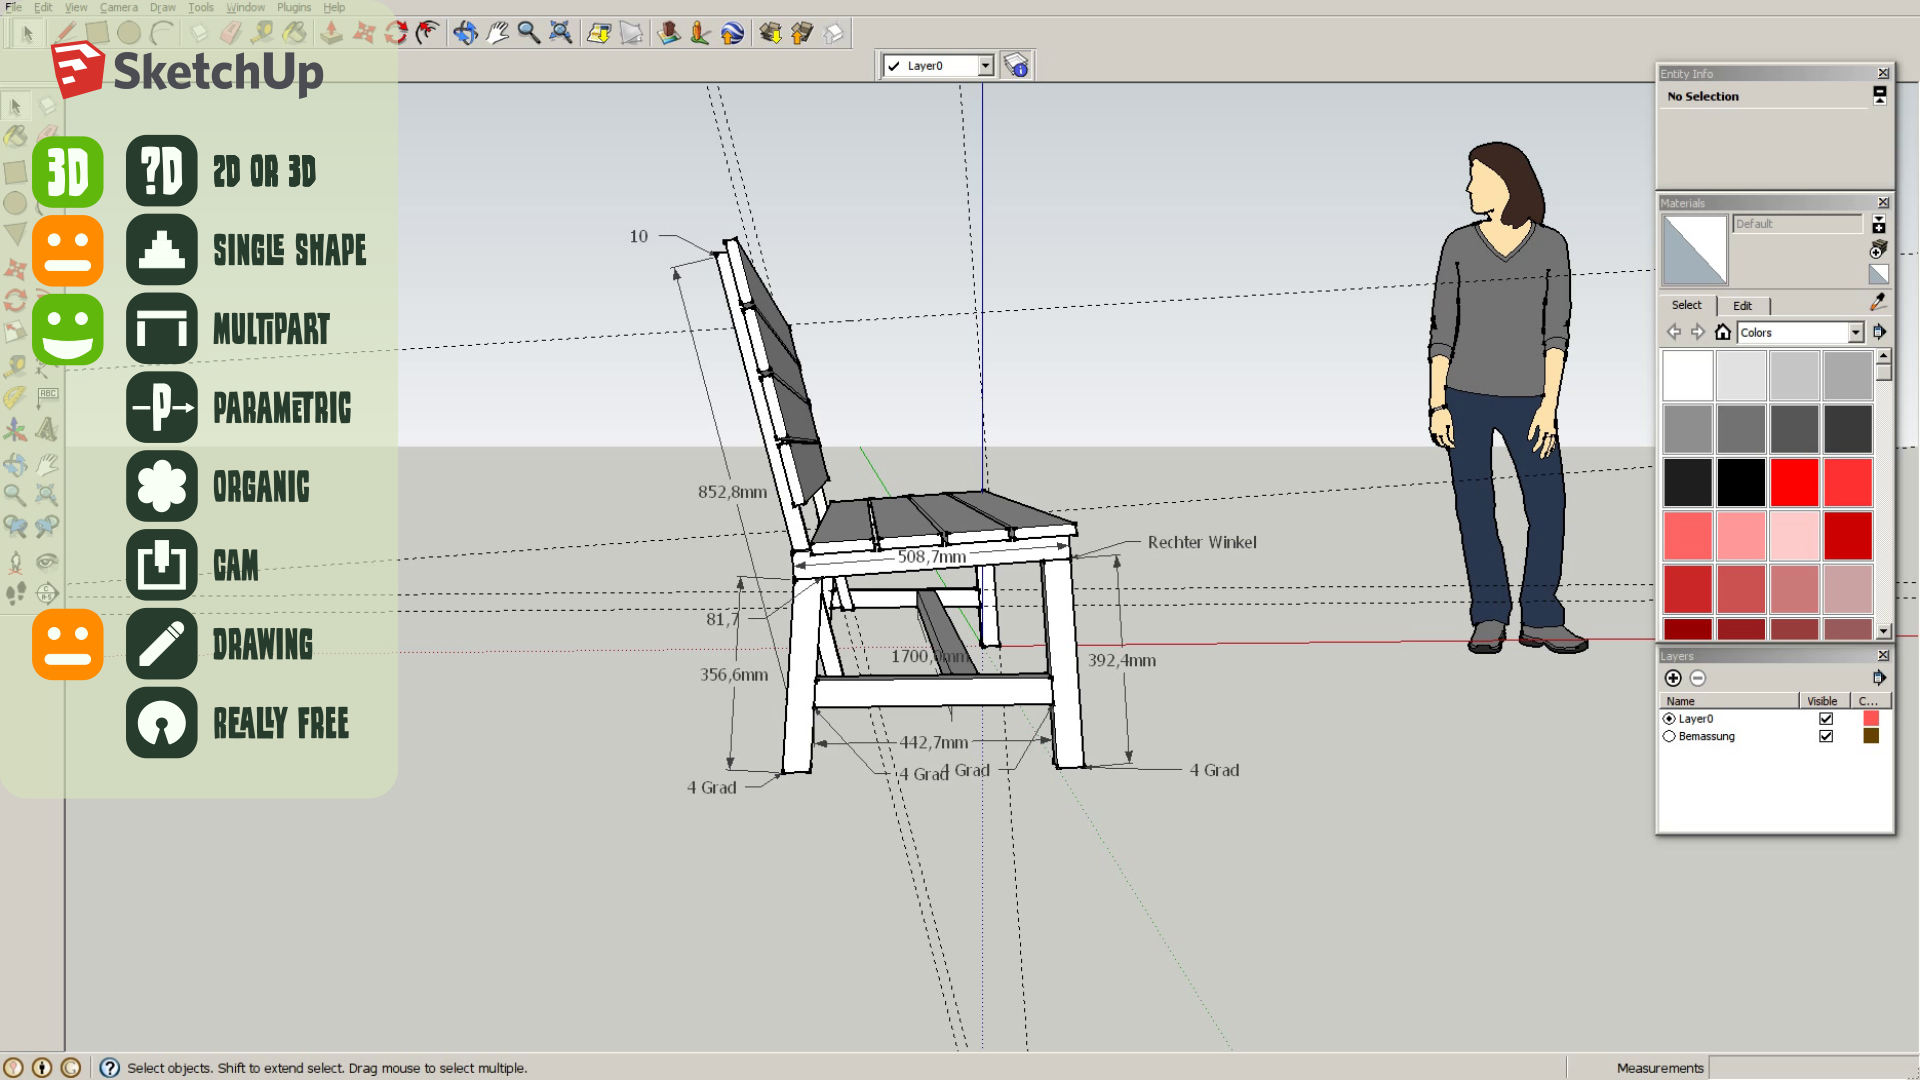The image size is (1920, 1080).
Task: Open the Camera menu
Action: [119, 7]
